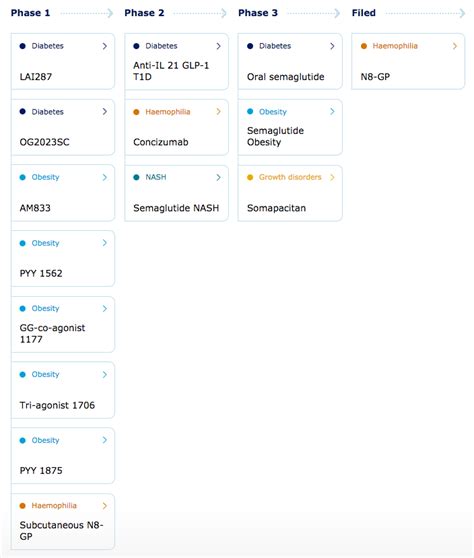Image resolution: width=474 pixels, height=558 pixels.
Task: Select the Phase 3 column header
Action: [258, 13]
